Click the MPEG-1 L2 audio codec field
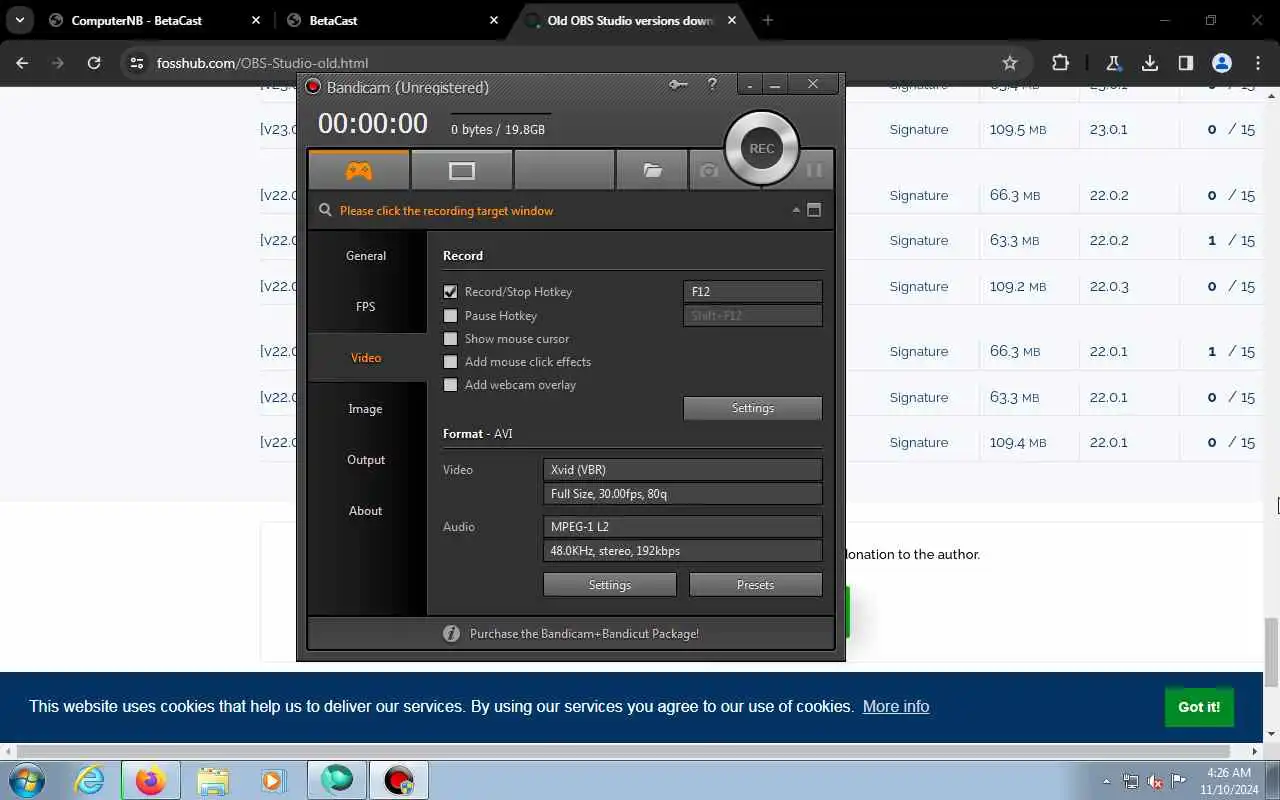Image resolution: width=1280 pixels, height=800 pixels. tap(683, 527)
